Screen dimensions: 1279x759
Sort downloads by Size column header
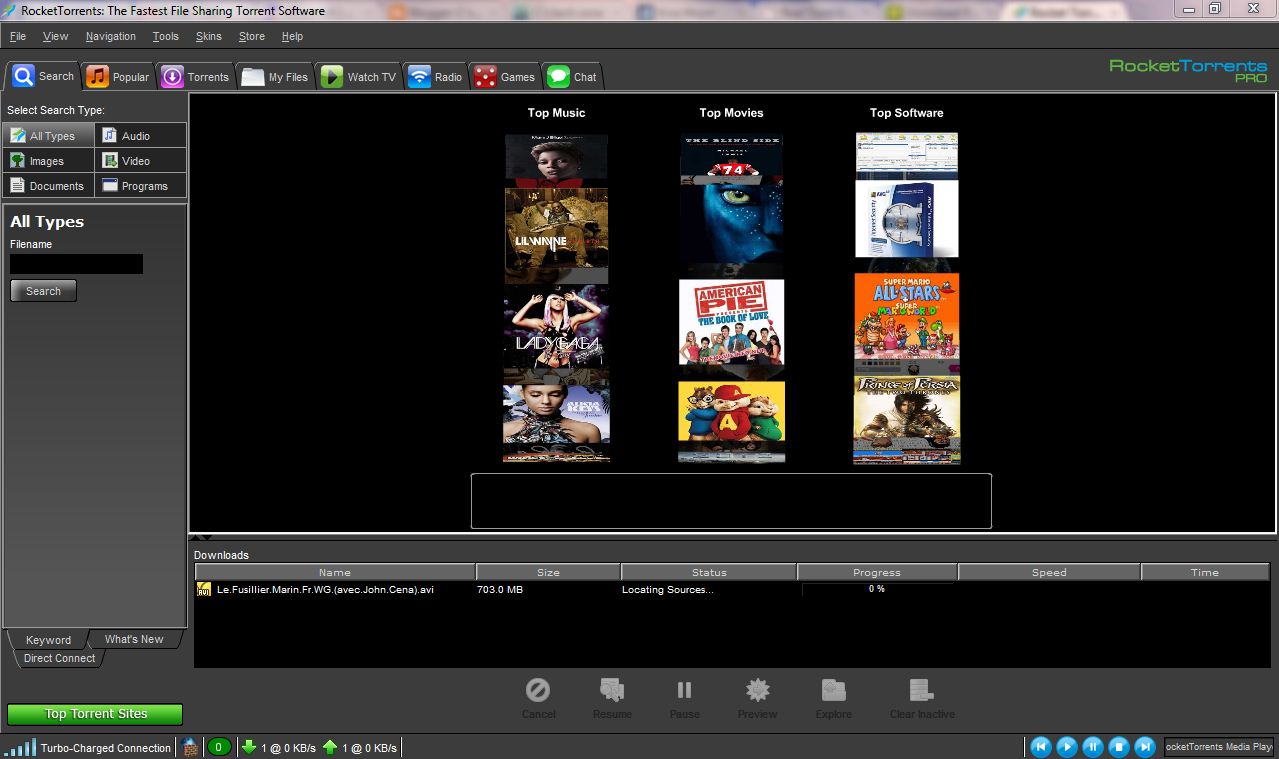(548, 572)
